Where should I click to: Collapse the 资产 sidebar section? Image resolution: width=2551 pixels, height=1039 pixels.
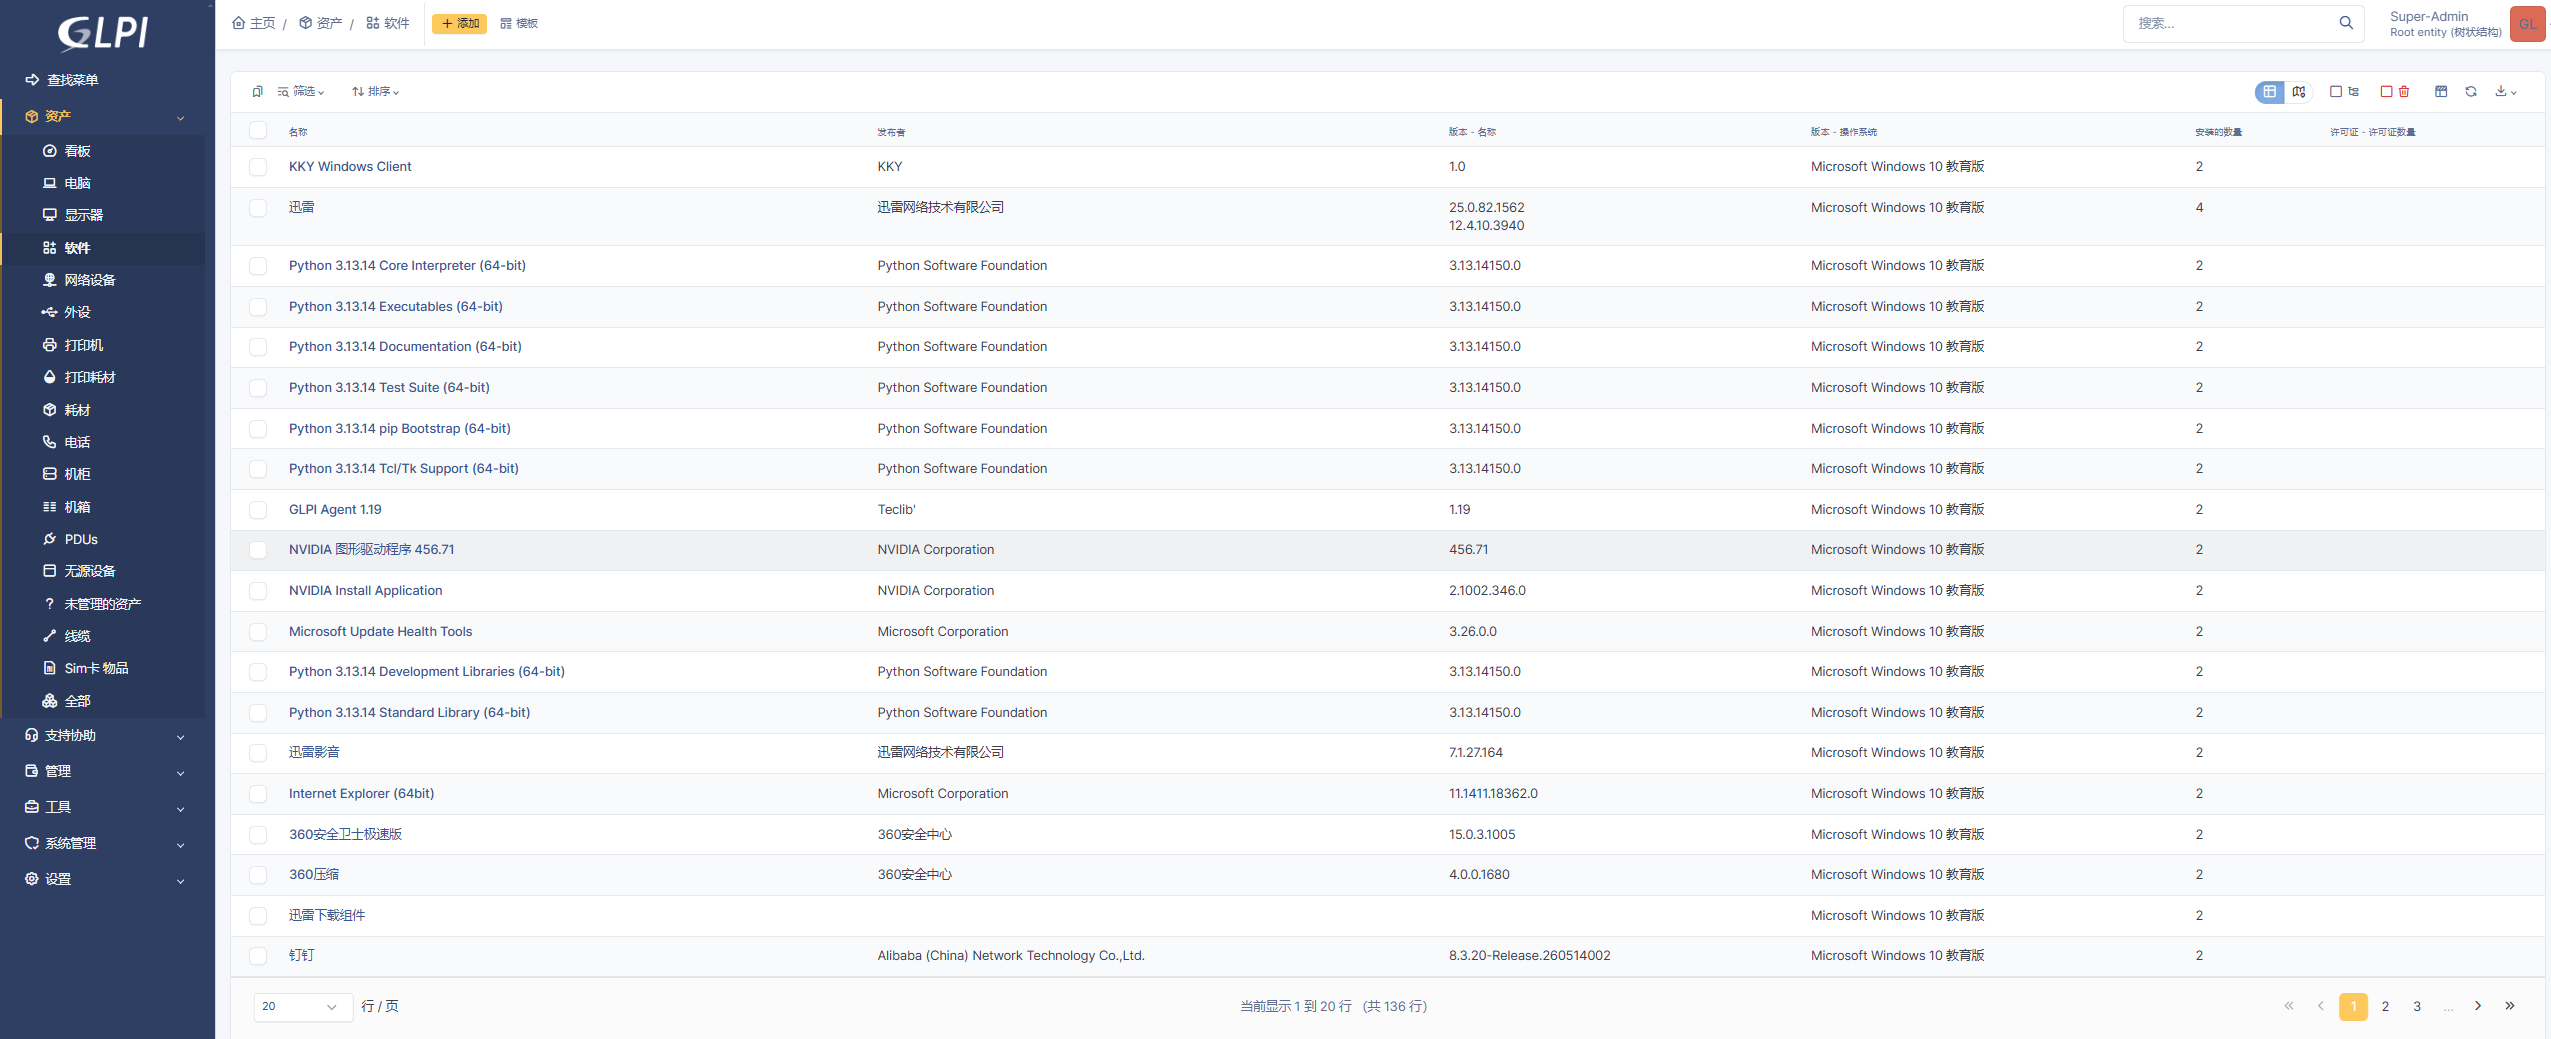click(x=104, y=117)
